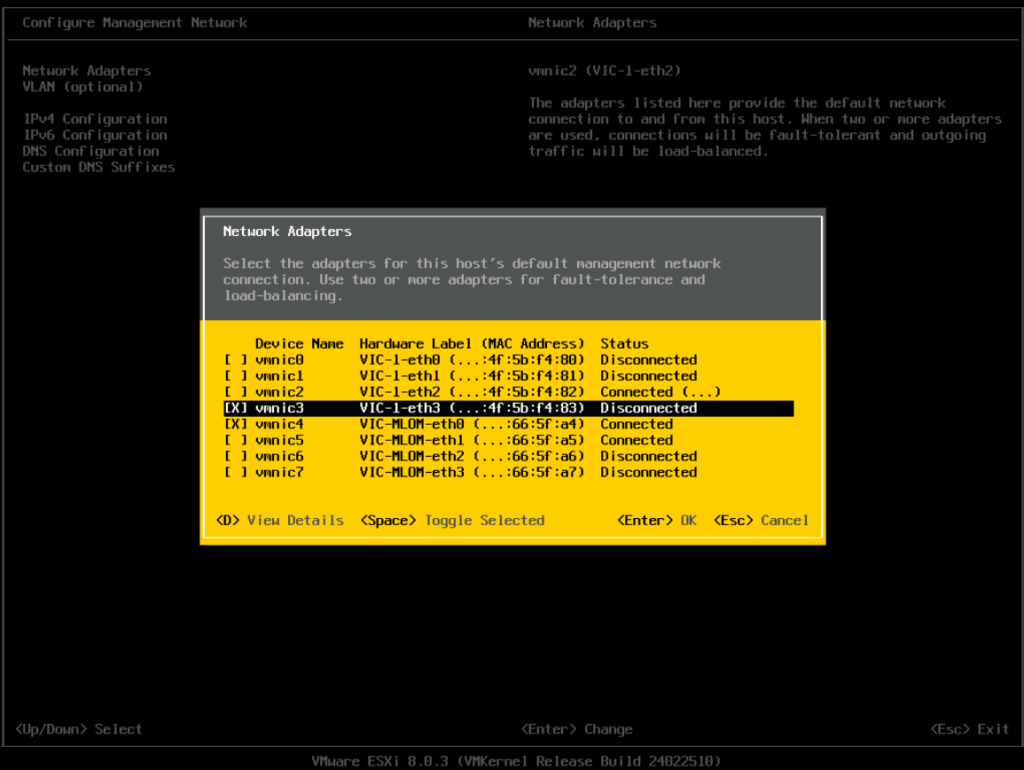This screenshot has height=770, width=1024.
Task: Click hardware label VIC-MLOM-eth1 (...:66:5f:a5)
Action: click(x=472, y=440)
